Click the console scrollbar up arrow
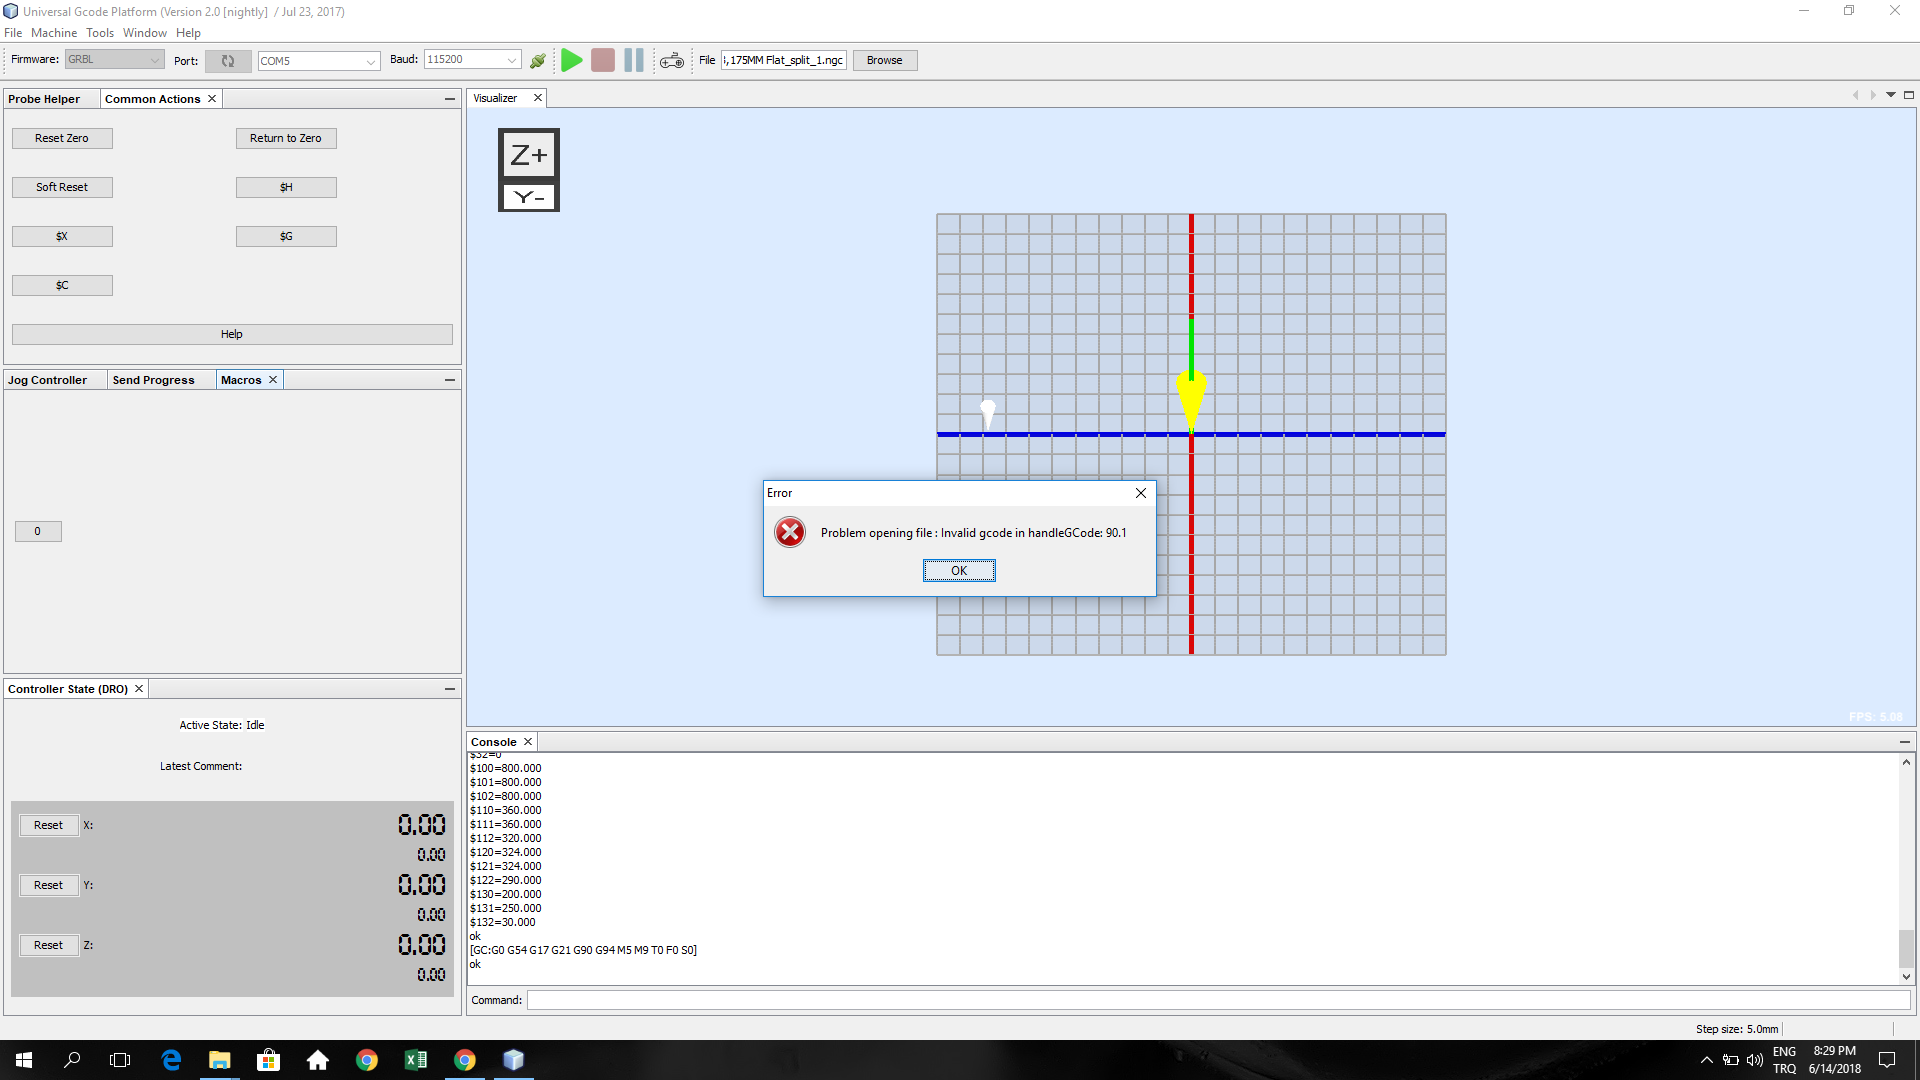The height and width of the screenshot is (1080, 1920). pyautogui.click(x=1906, y=762)
